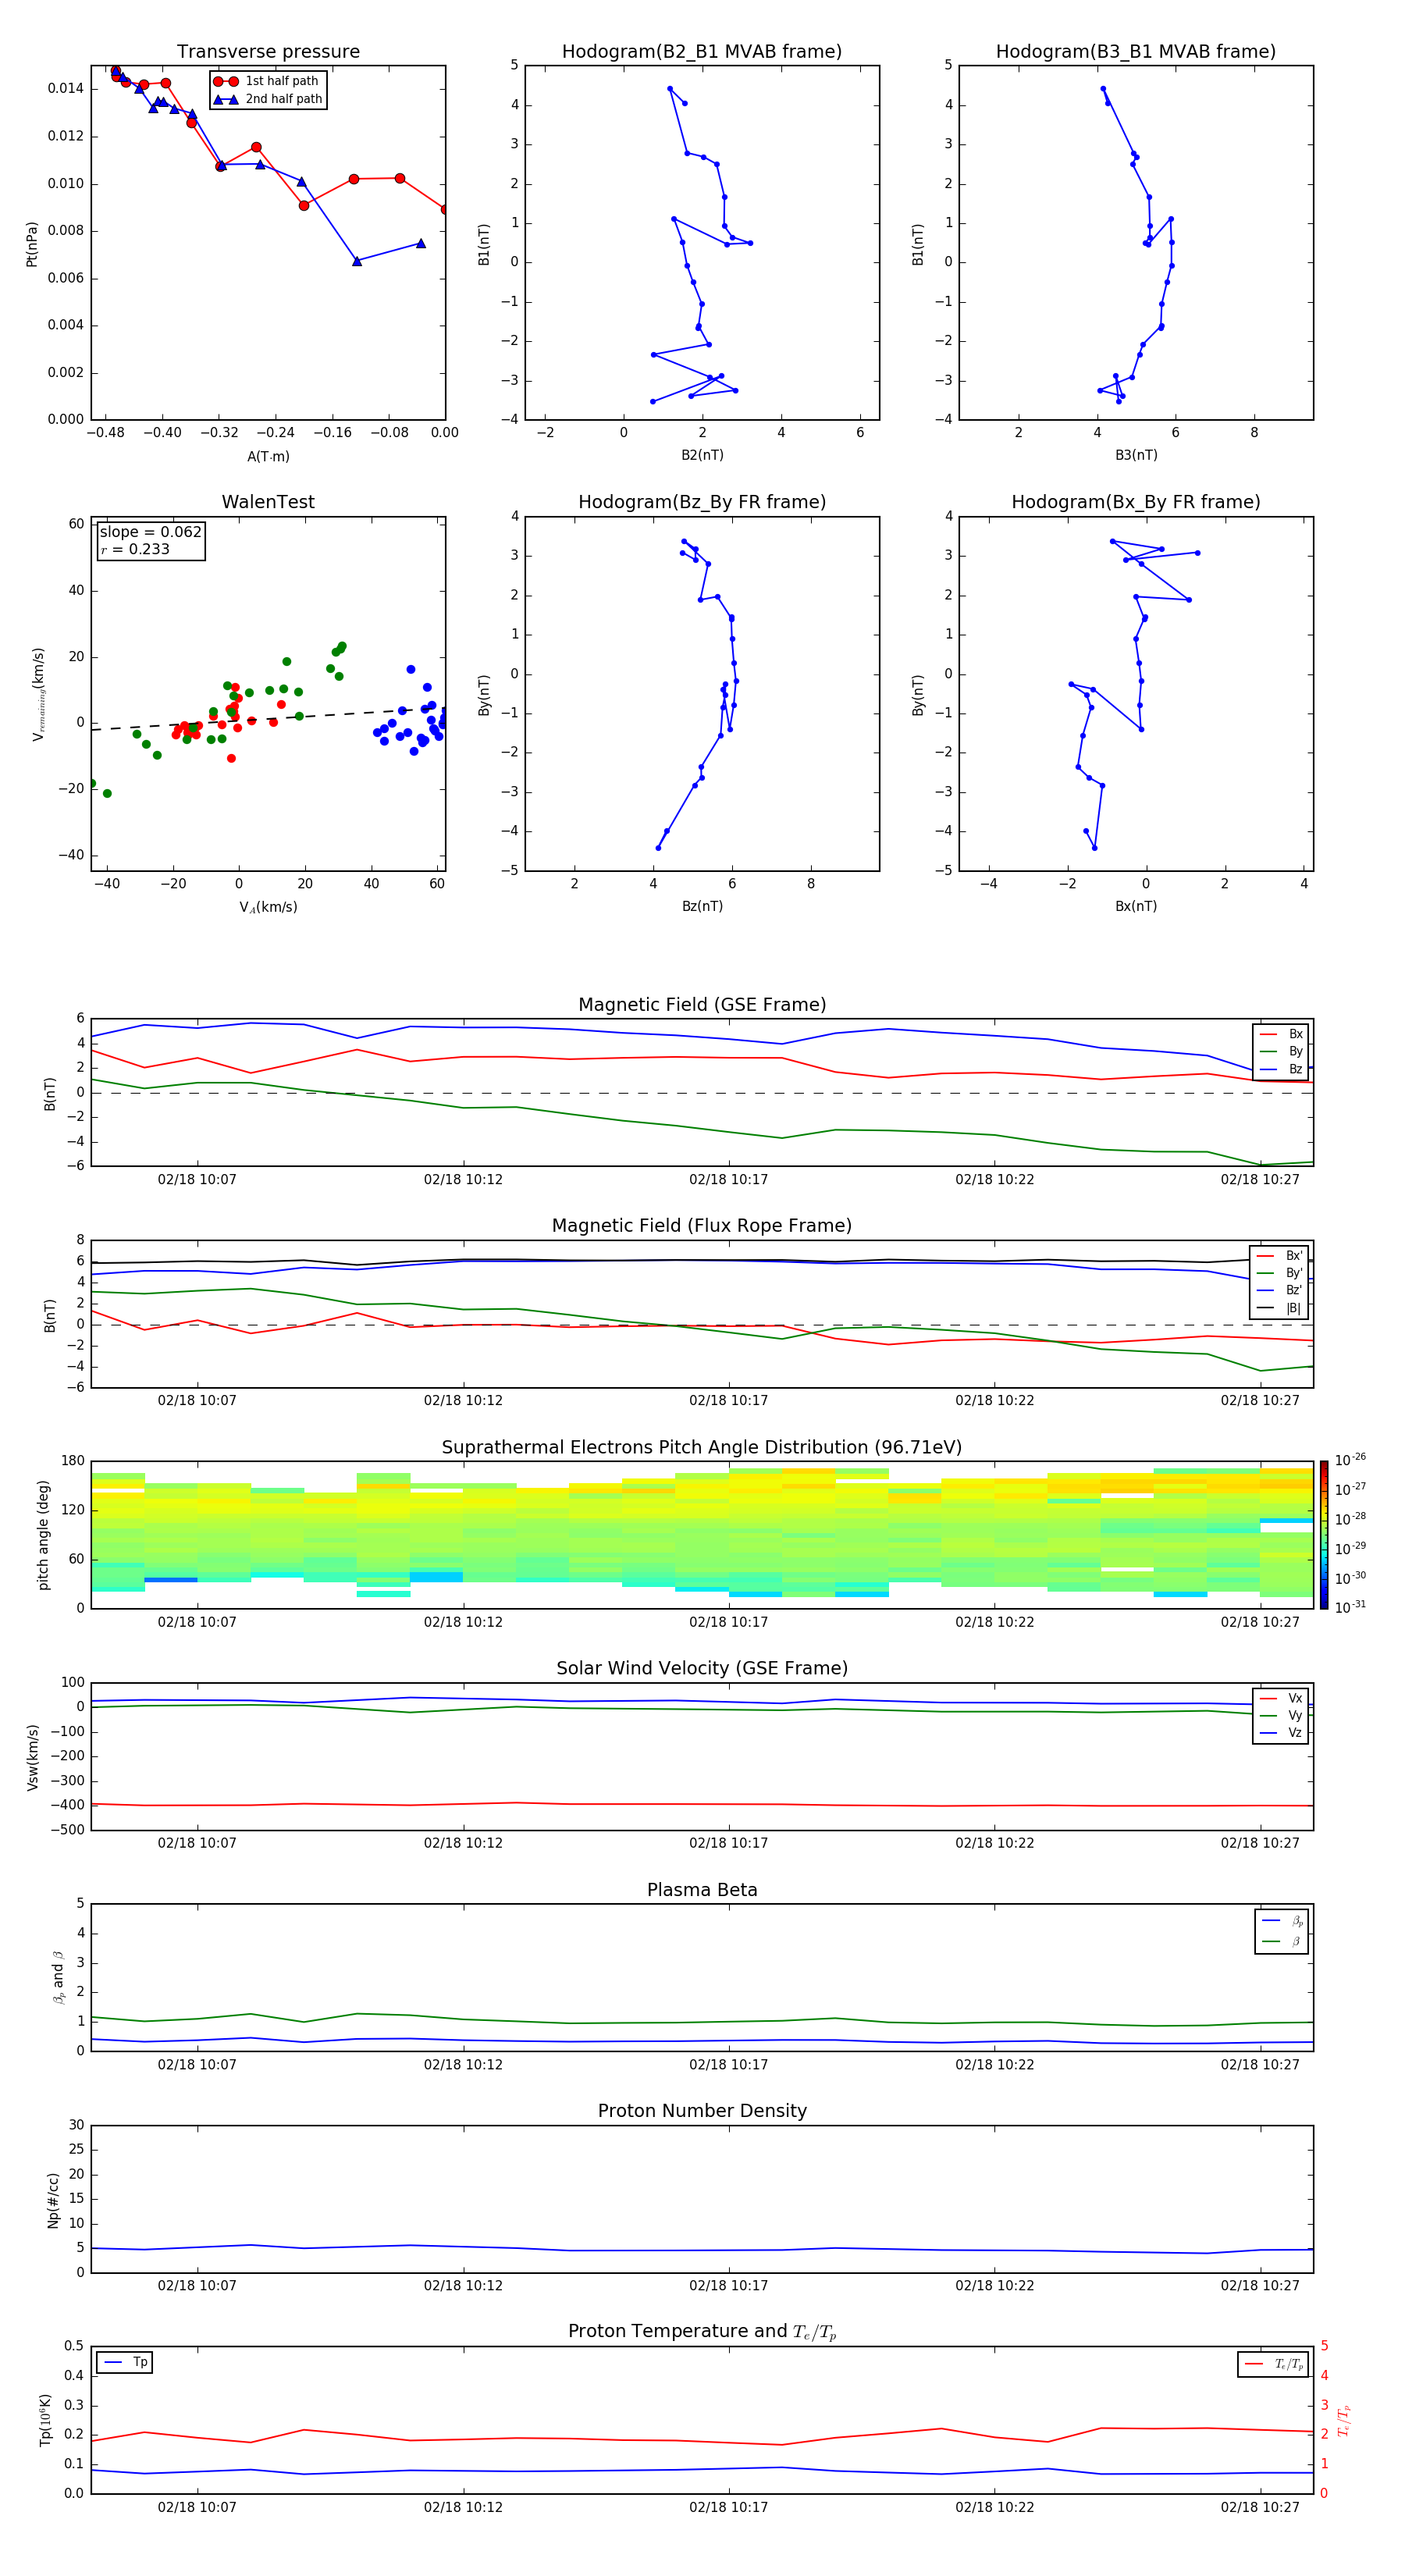The height and width of the screenshot is (2576, 1405).
Task: Click the 'Magnetic Field (Flux Rope Frame)' title
Action: 702,1226
